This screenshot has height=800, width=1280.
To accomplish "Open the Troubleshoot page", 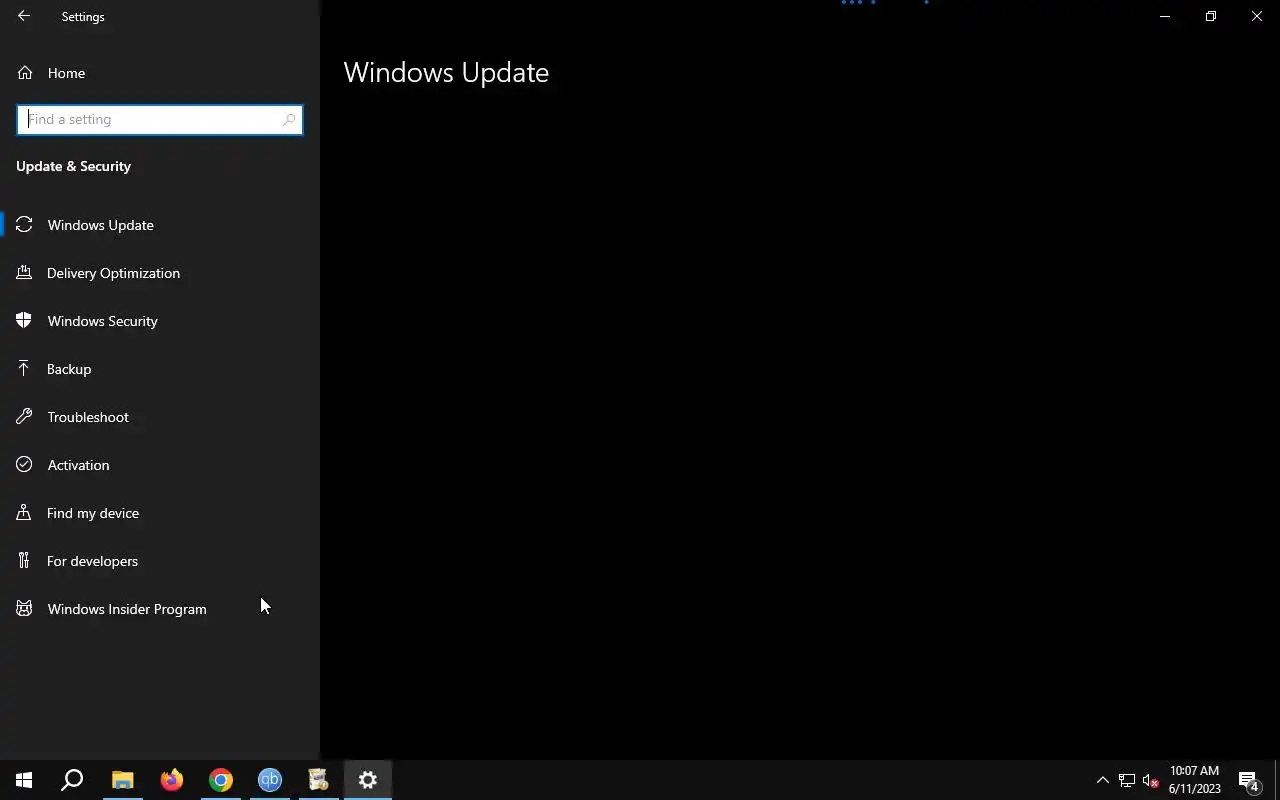I will (160, 417).
